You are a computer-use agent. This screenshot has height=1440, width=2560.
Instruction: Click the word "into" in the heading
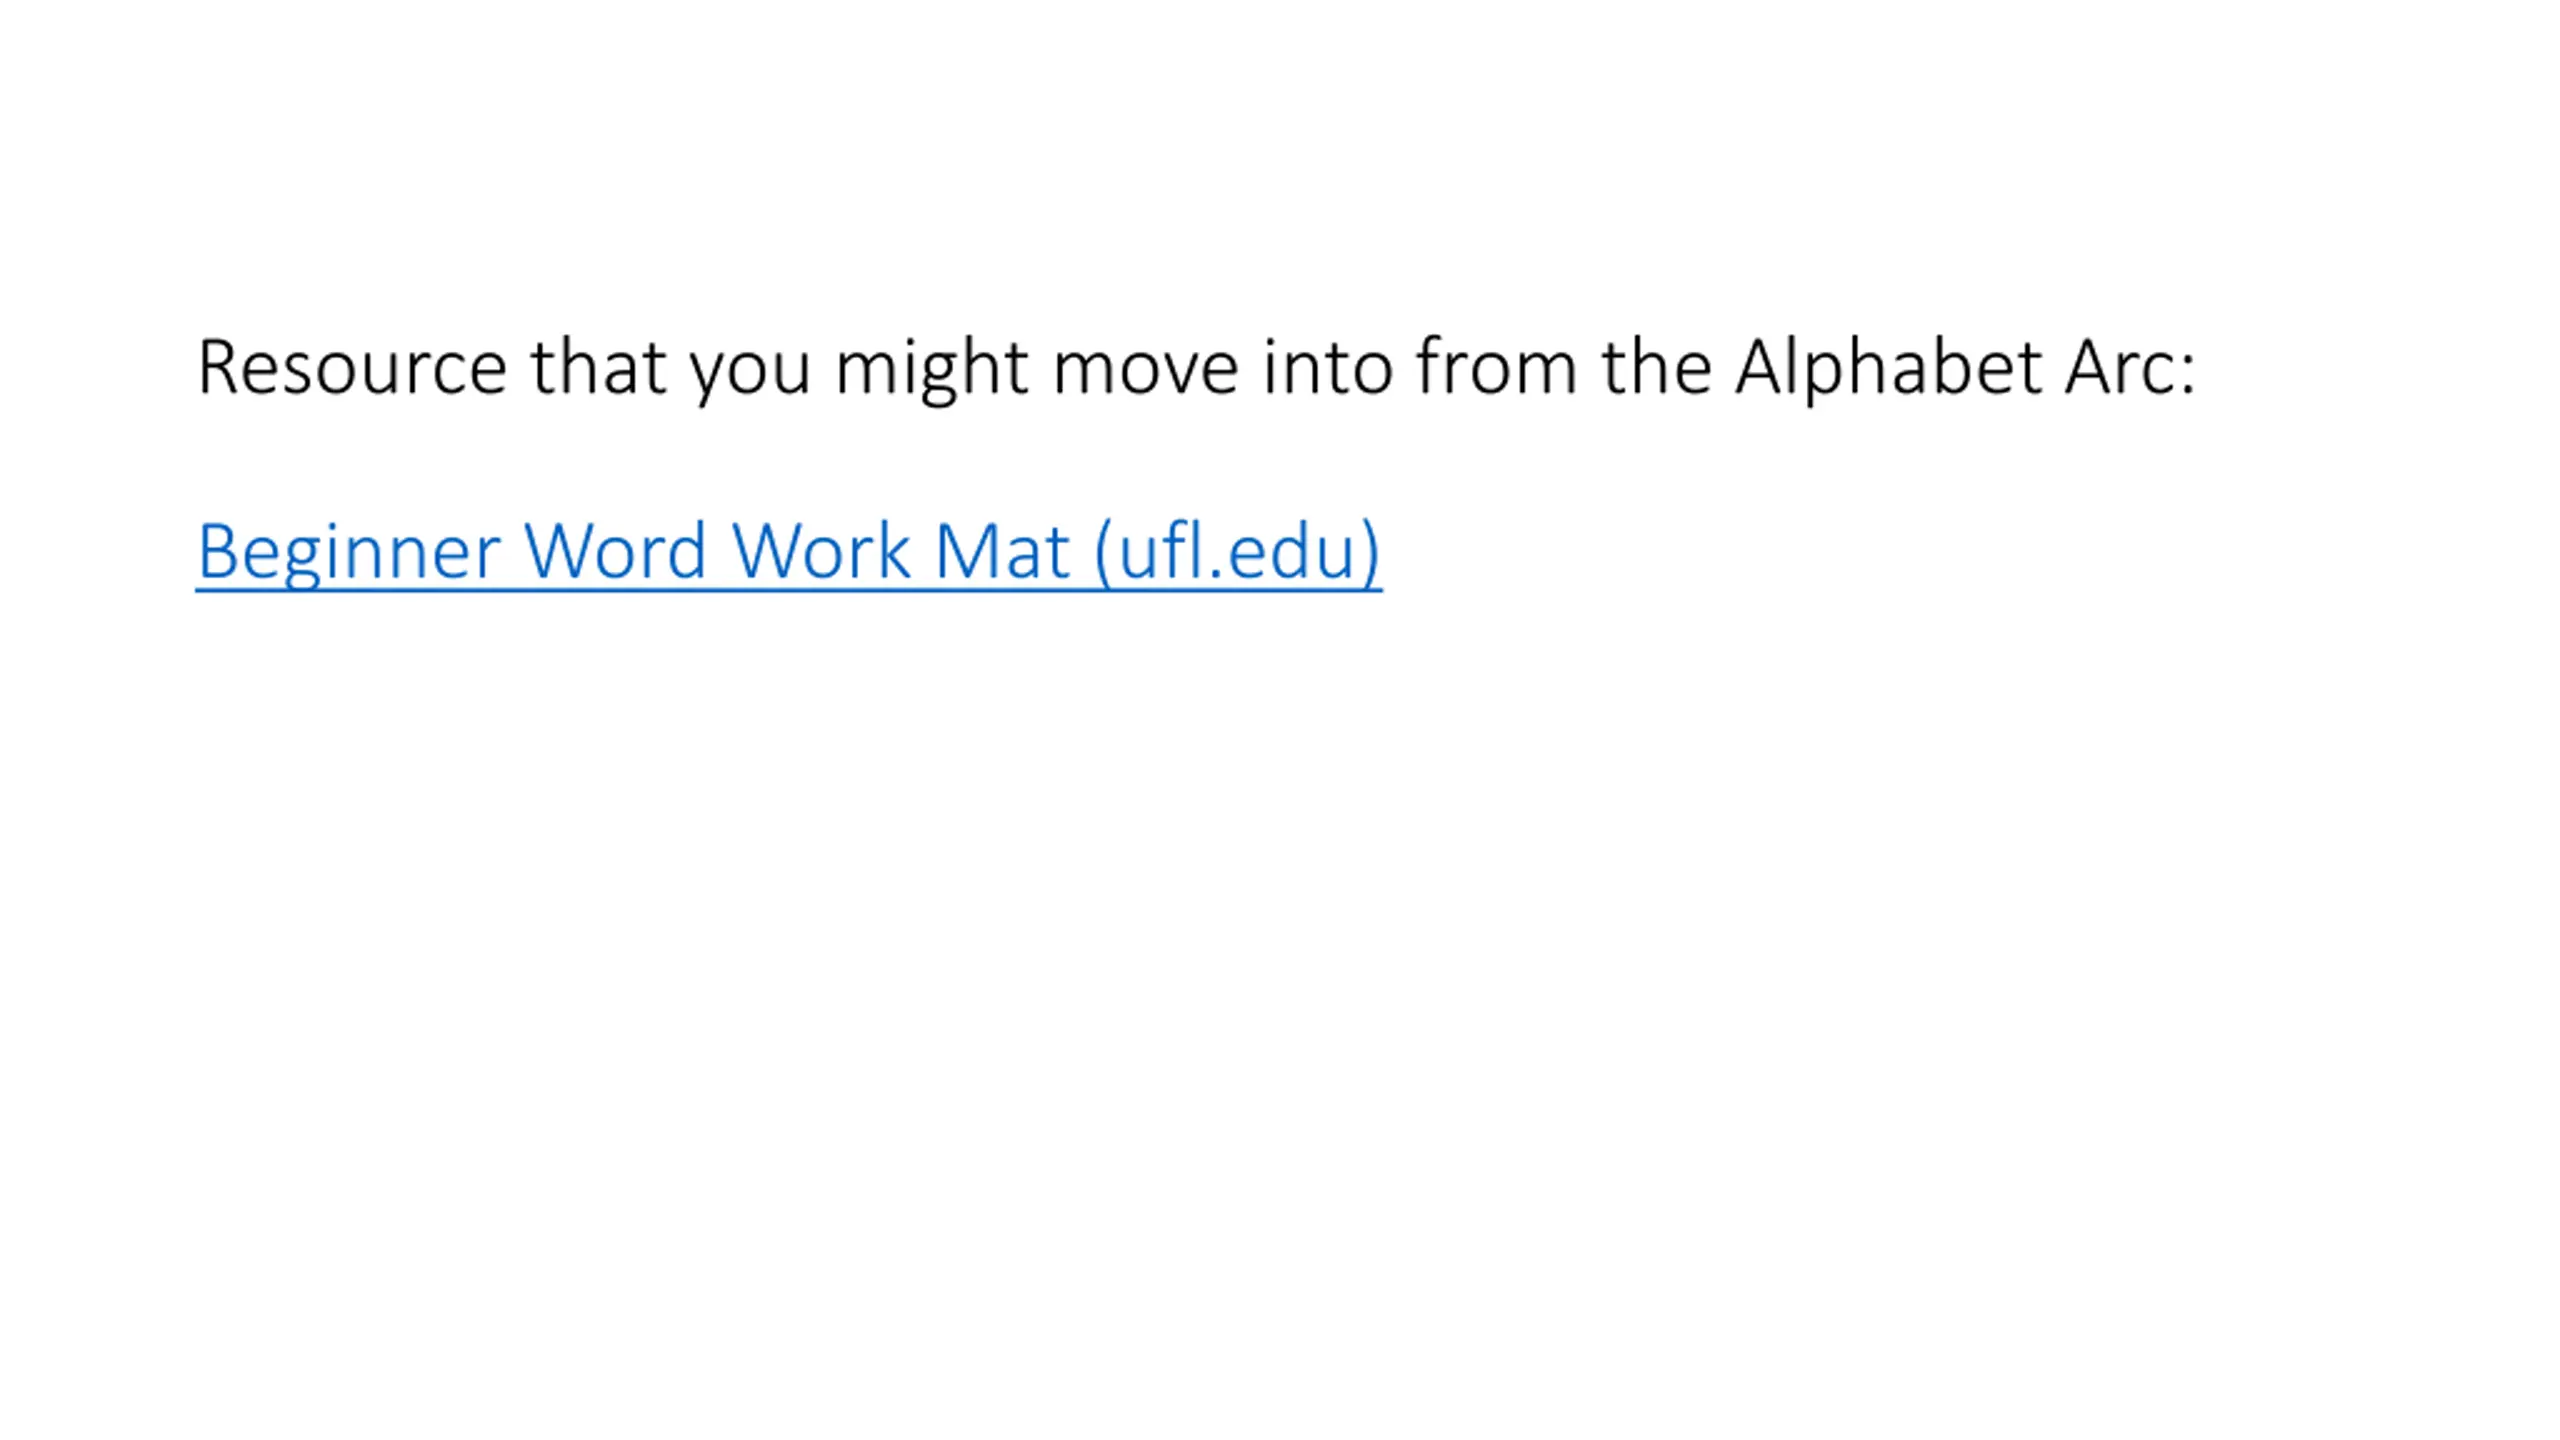pos(1327,368)
